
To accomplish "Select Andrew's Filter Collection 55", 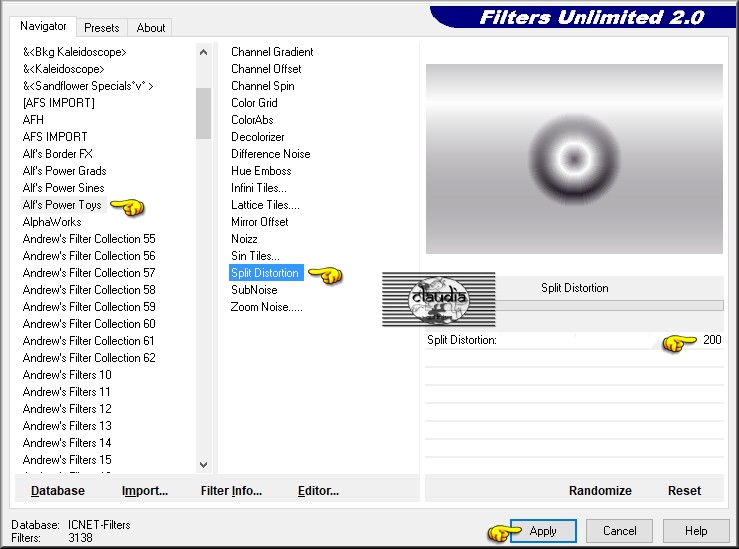I will click(89, 239).
